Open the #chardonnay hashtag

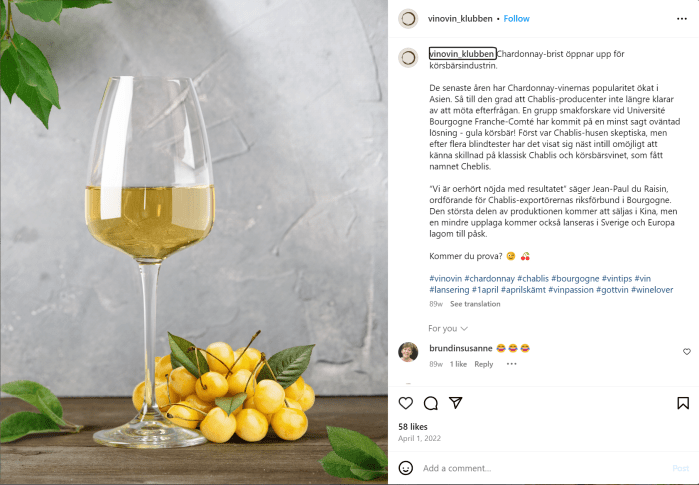point(489,279)
